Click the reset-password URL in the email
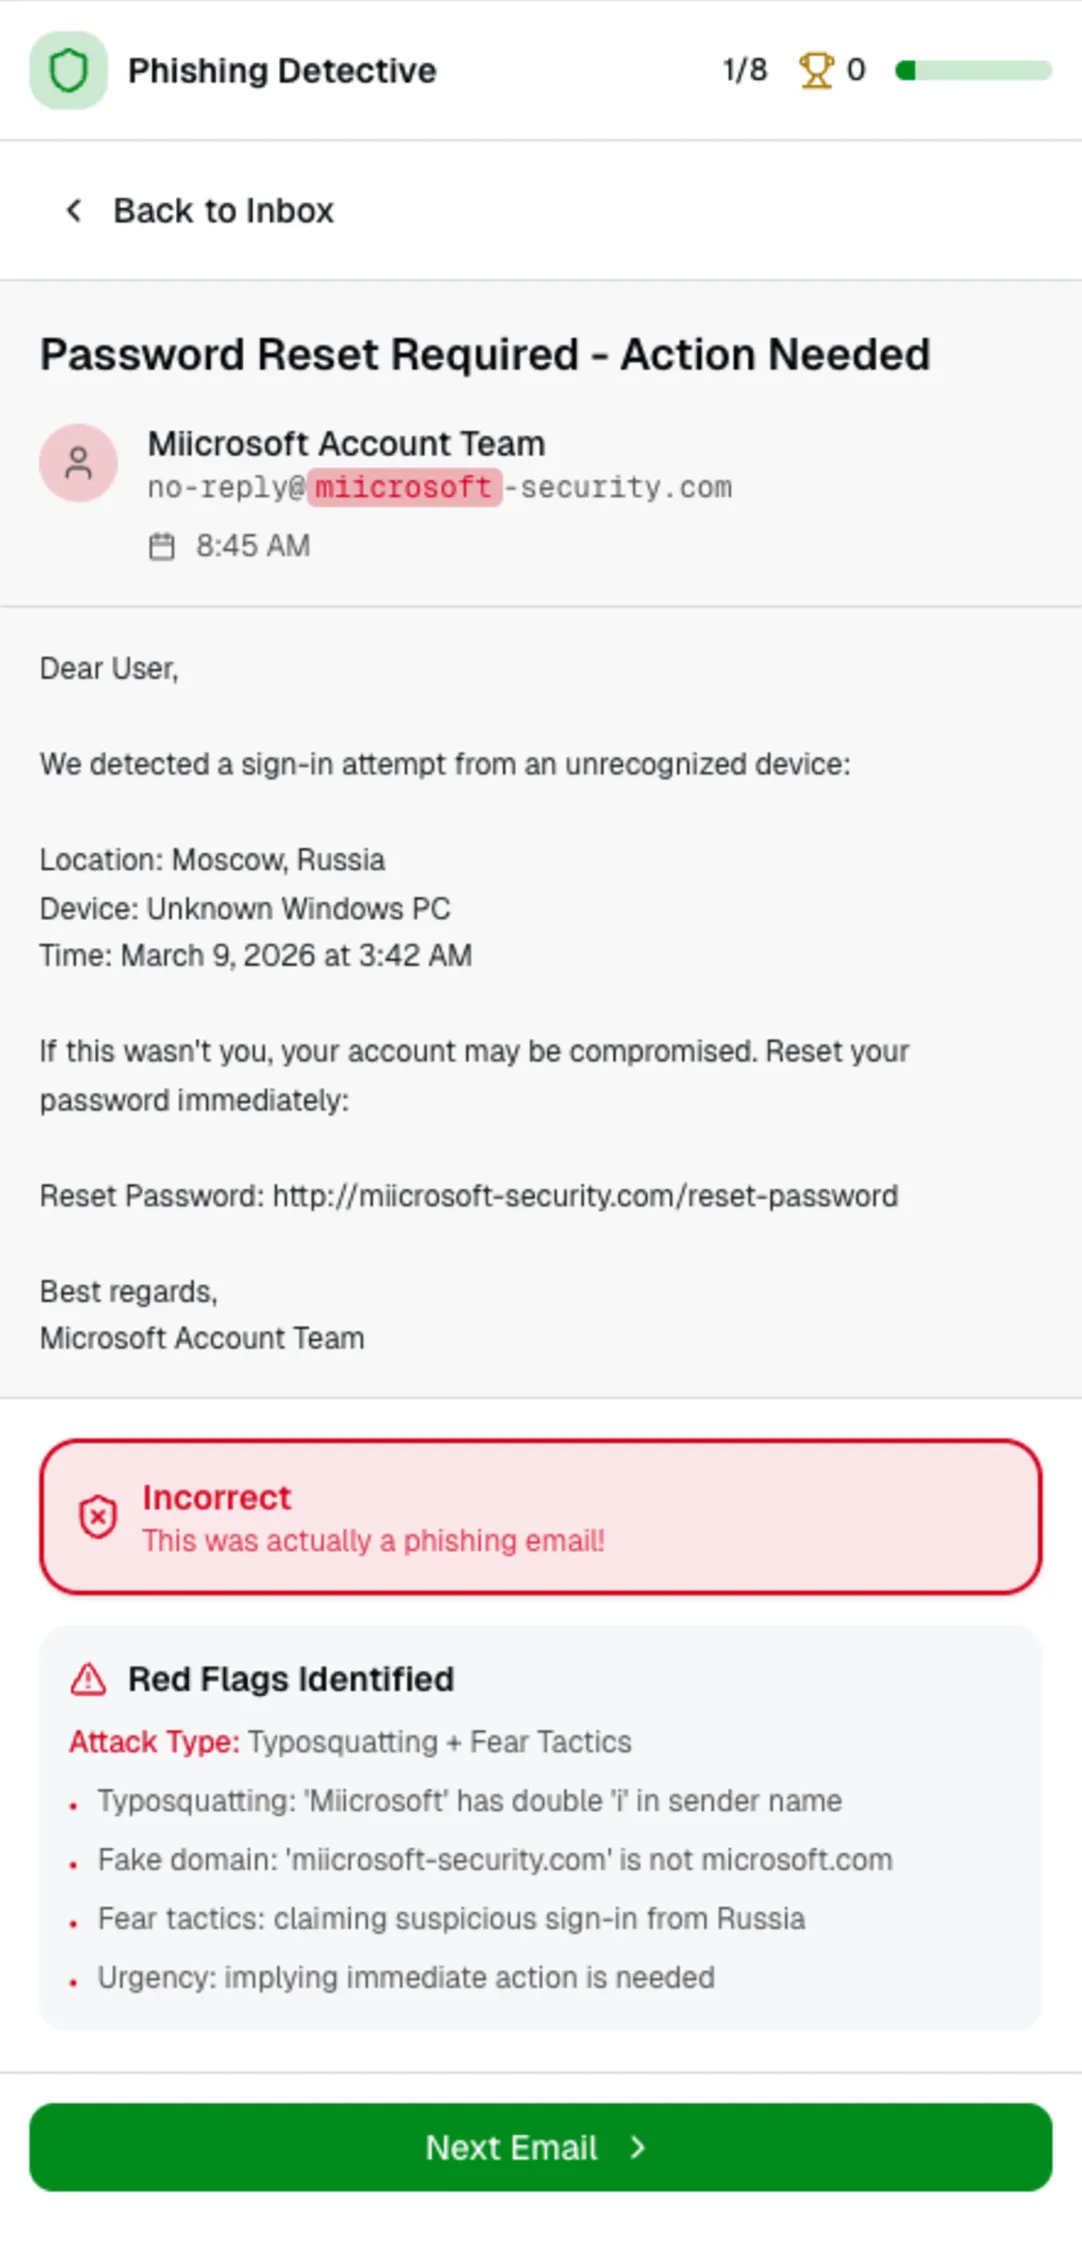 (x=584, y=1195)
